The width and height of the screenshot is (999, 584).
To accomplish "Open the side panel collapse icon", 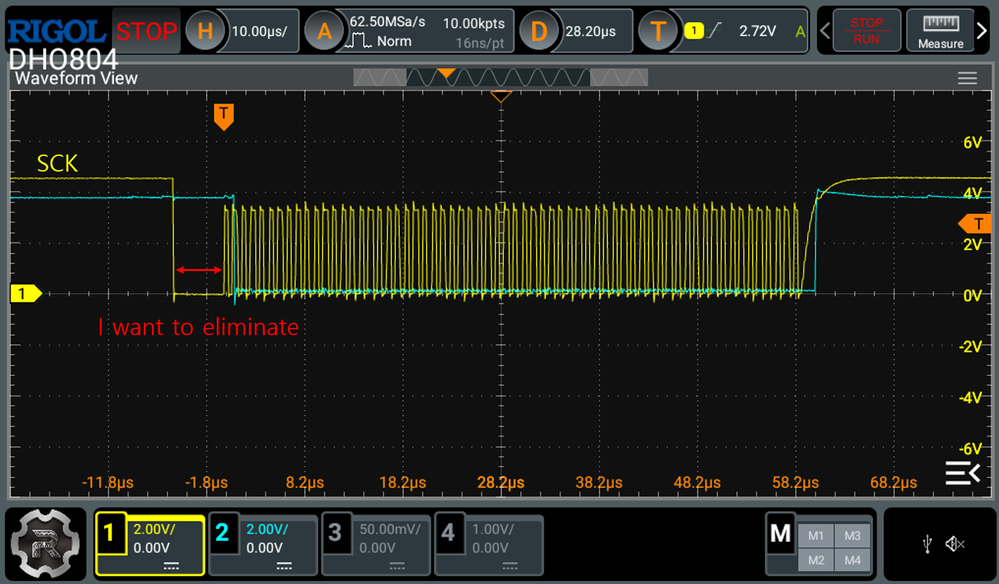I will click(x=963, y=473).
